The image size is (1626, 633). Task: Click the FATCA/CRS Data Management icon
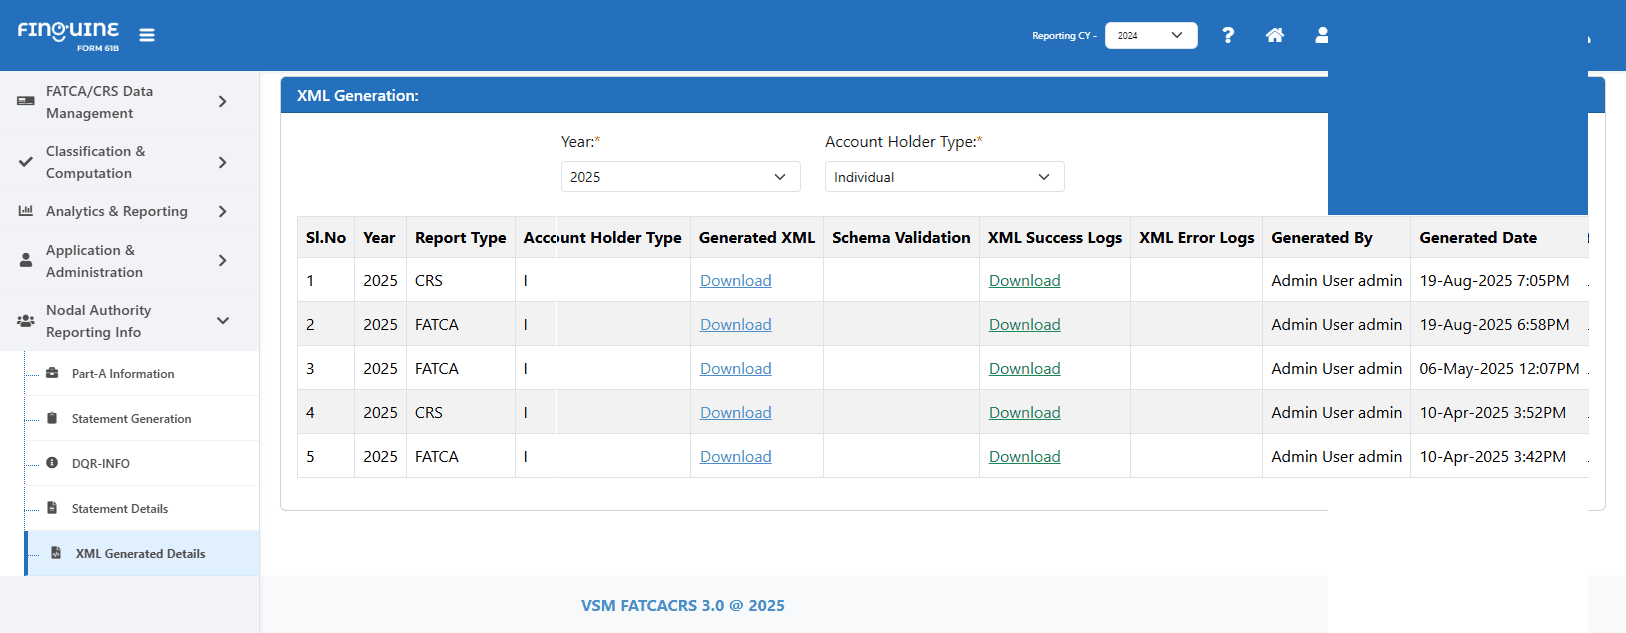pos(26,101)
